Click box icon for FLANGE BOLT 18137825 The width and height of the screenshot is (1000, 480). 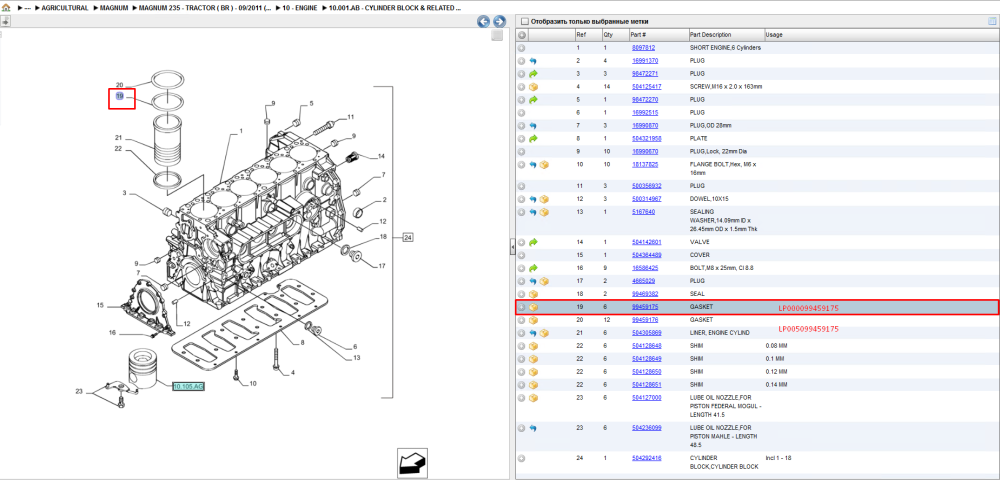click(x=544, y=164)
